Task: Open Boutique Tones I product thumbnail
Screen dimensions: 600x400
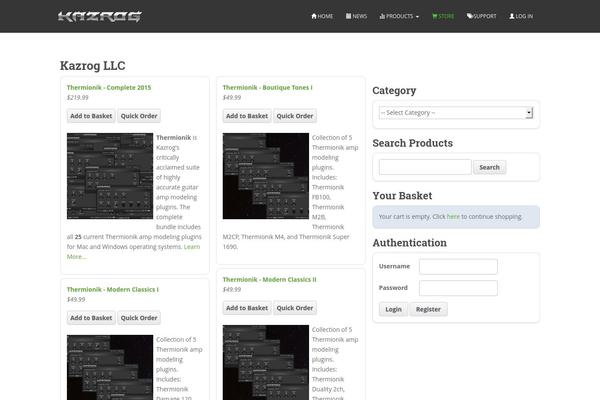Action: 266,176
